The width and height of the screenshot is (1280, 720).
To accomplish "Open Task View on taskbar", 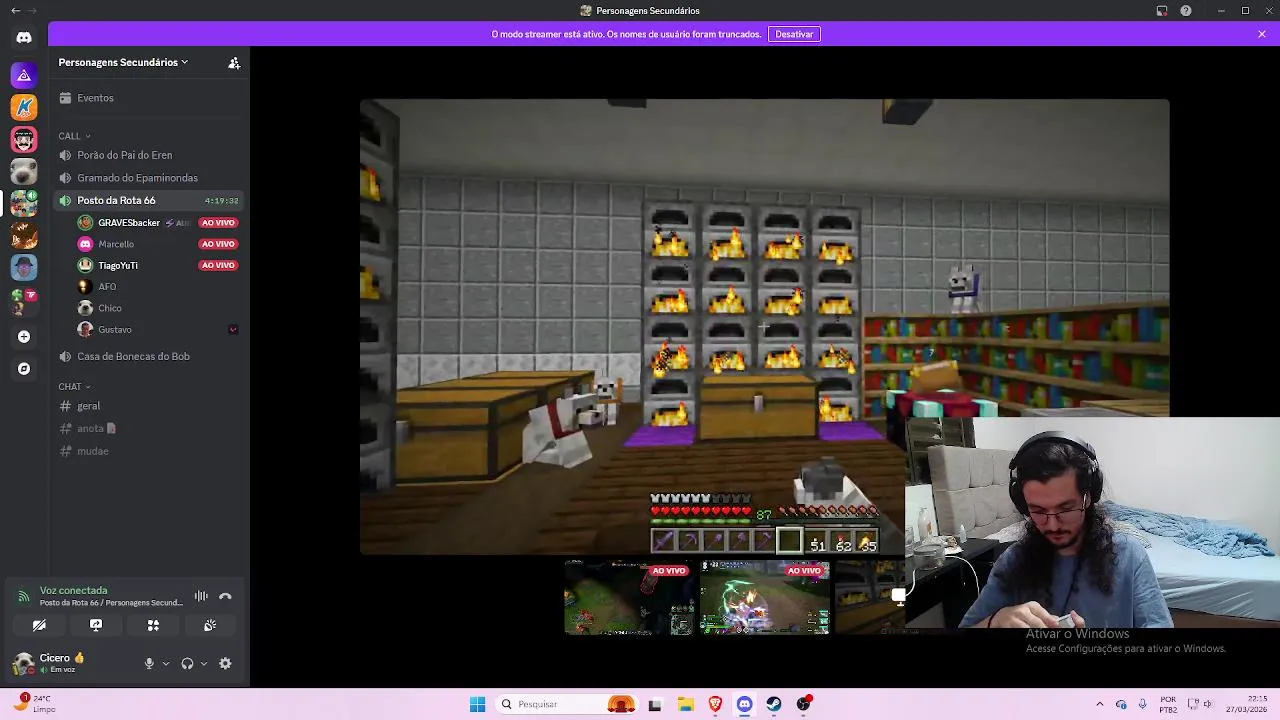I will pos(655,704).
